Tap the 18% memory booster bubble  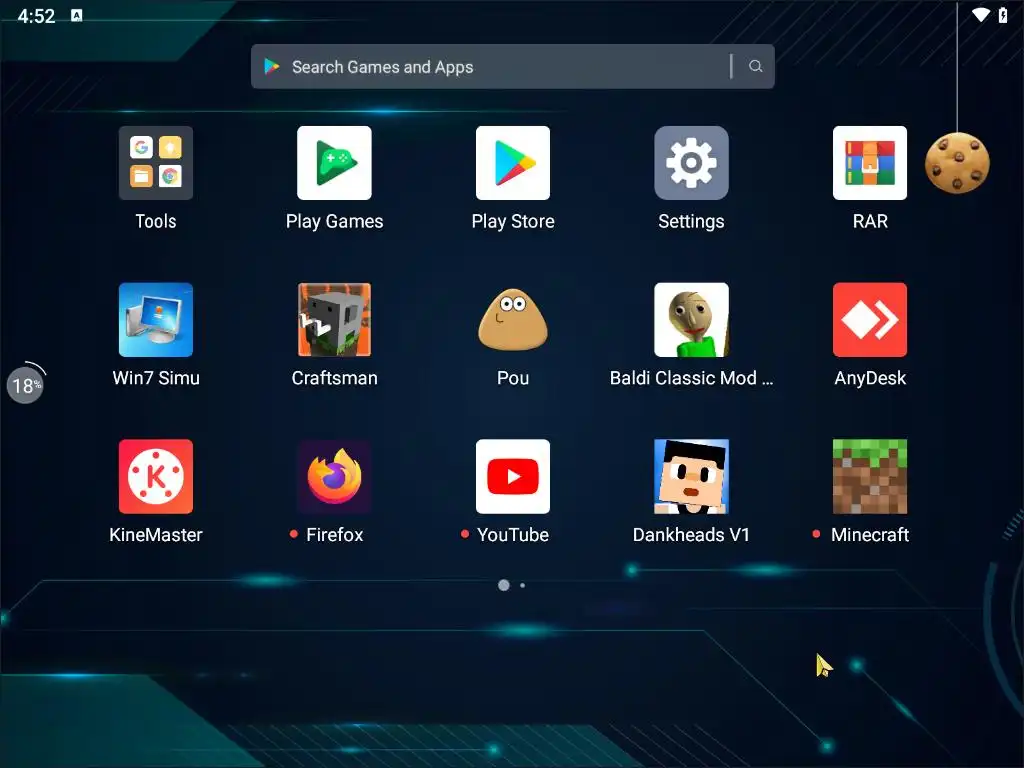(25, 385)
